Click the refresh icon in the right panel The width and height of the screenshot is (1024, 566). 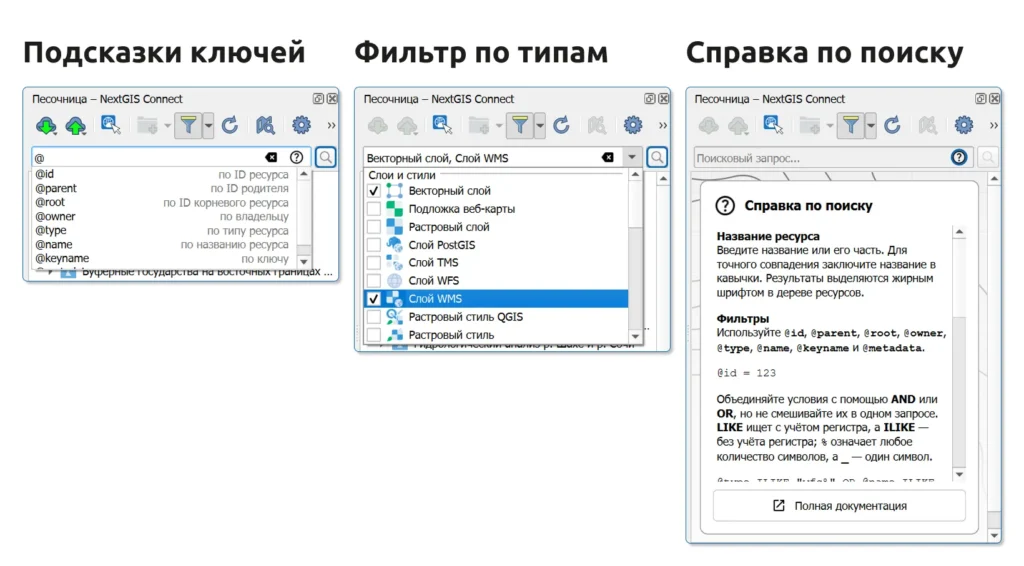tap(893, 125)
